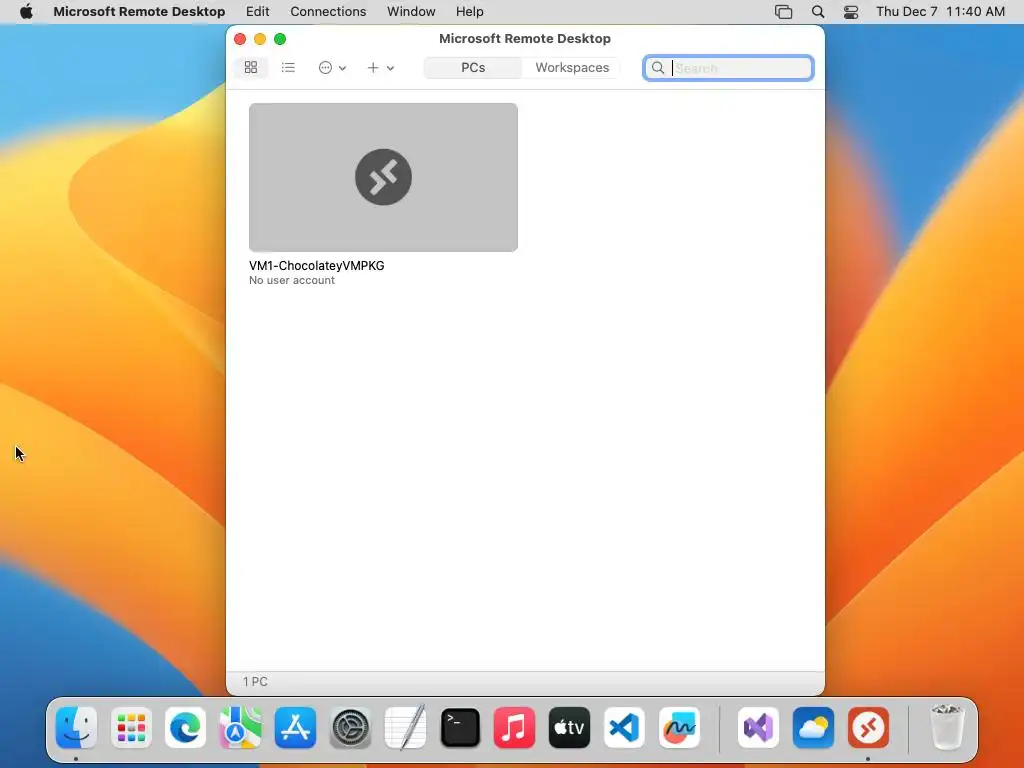This screenshot has width=1024, height=768.
Task: Open Trash from the Dock
Action: [x=946, y=728]
